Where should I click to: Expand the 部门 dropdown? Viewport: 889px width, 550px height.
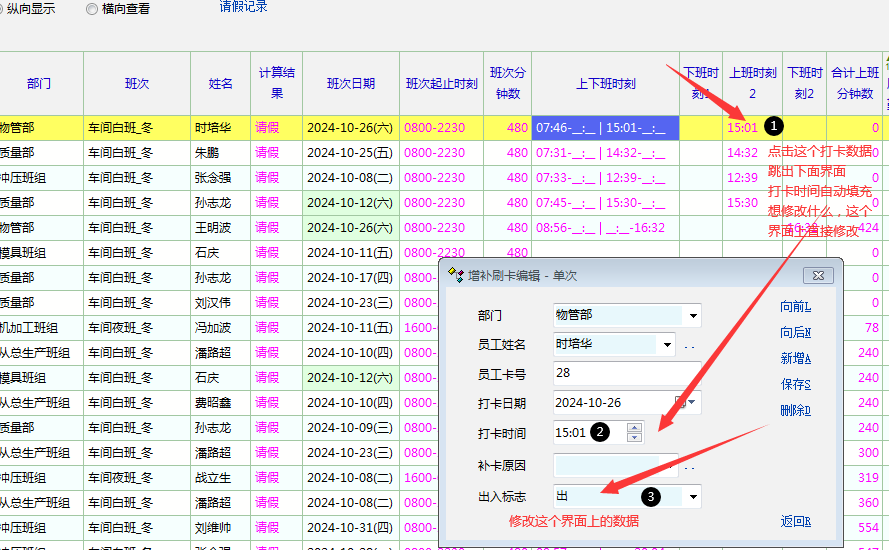(x=693, y=316)
